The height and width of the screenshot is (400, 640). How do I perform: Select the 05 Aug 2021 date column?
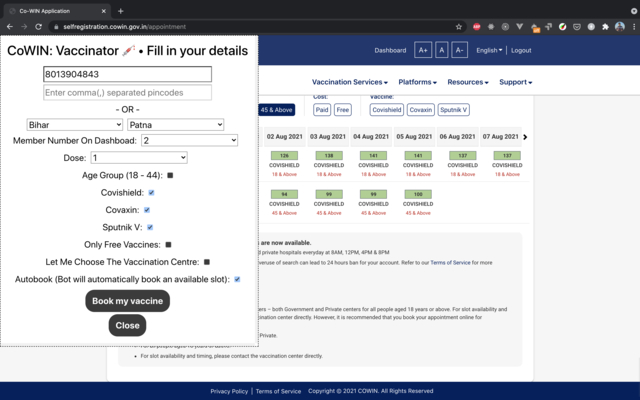[x=414, y=137]
